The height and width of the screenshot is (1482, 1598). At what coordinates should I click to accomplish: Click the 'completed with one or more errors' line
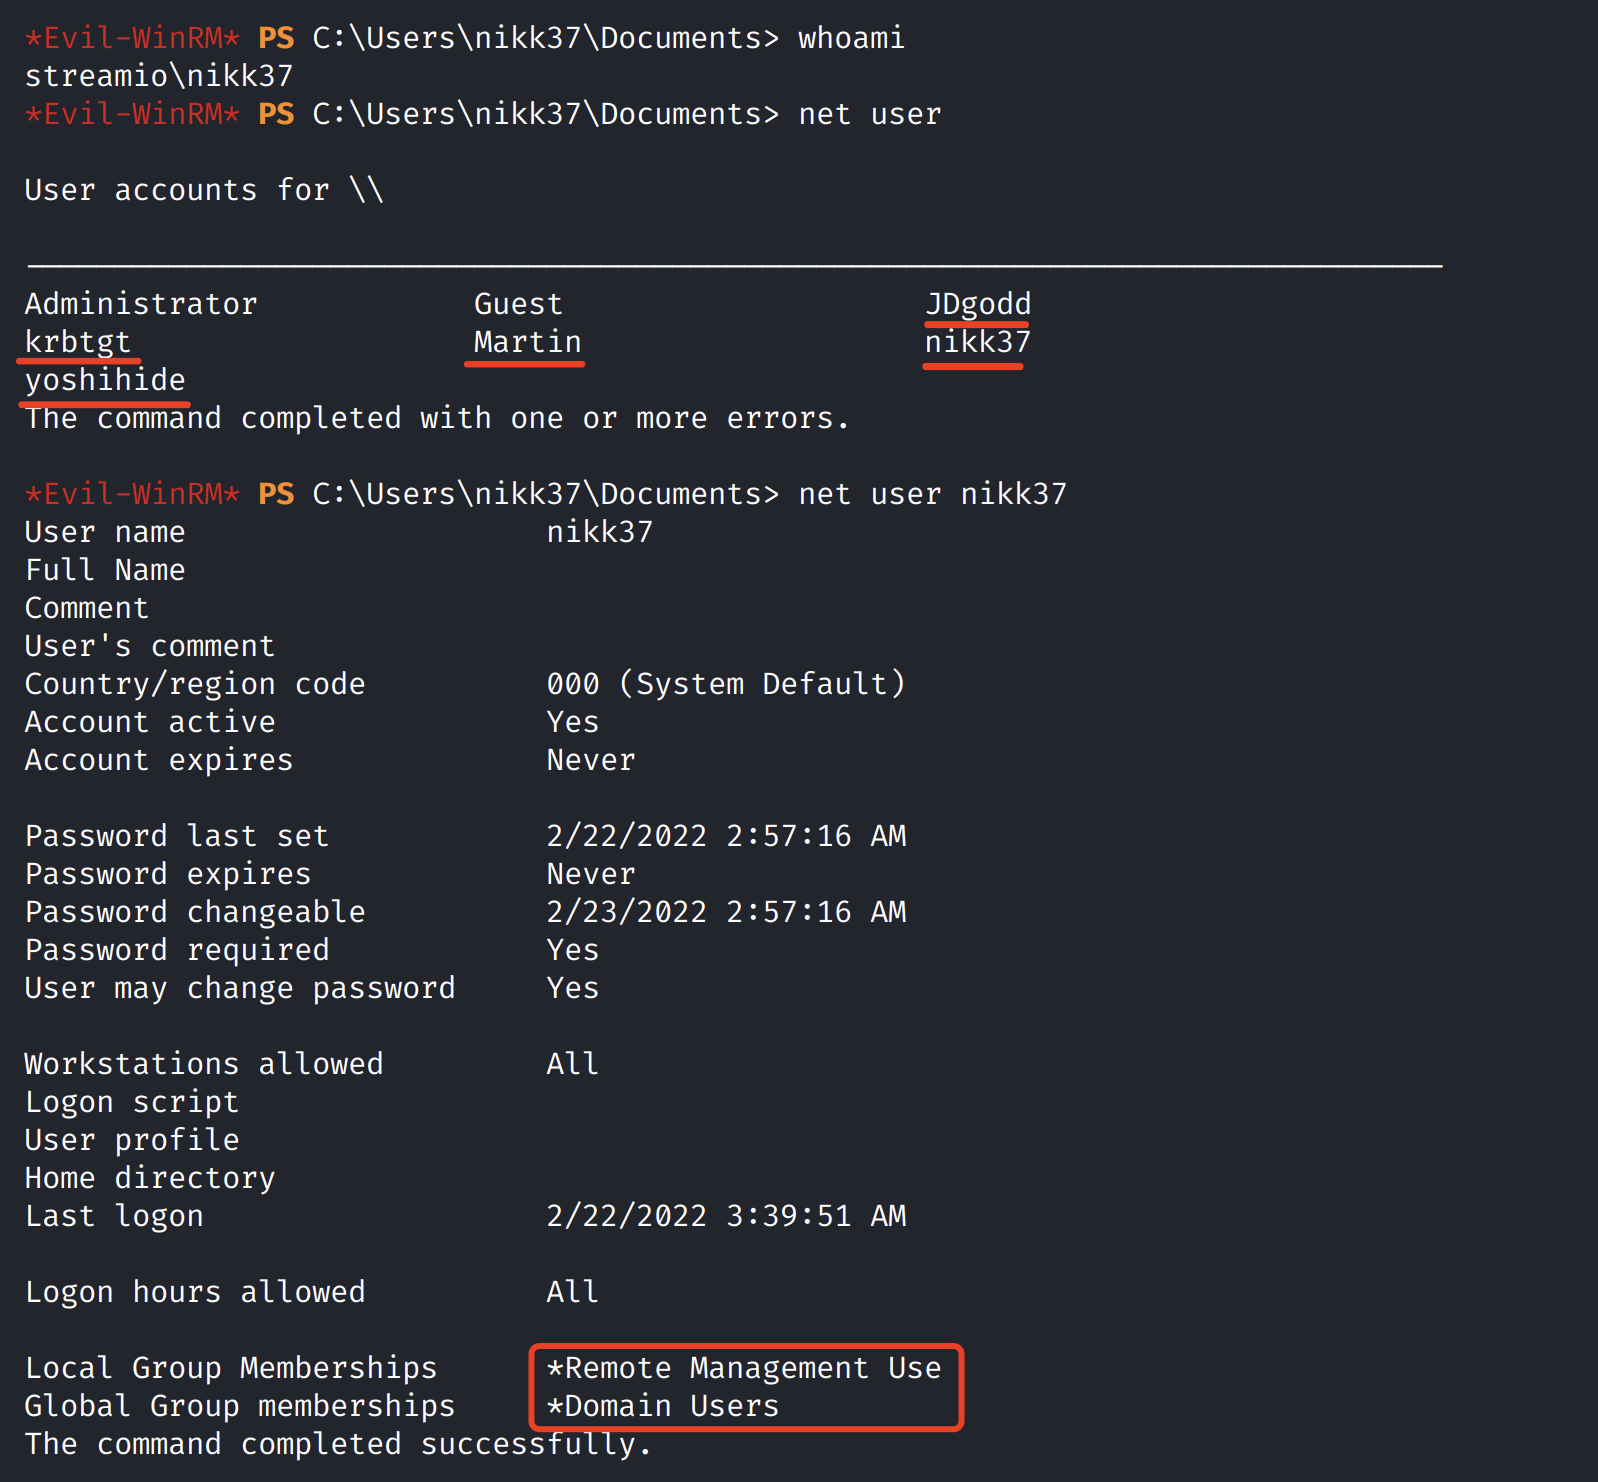point(437,418)
